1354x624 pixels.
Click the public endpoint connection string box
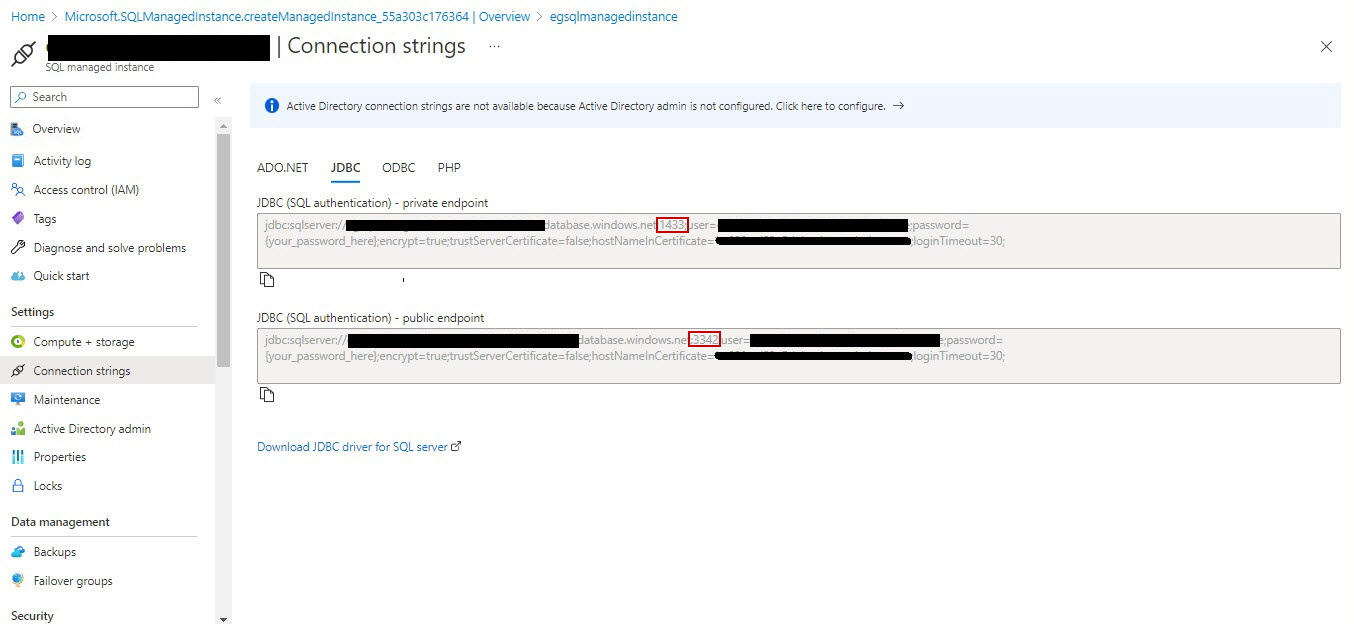799,356
